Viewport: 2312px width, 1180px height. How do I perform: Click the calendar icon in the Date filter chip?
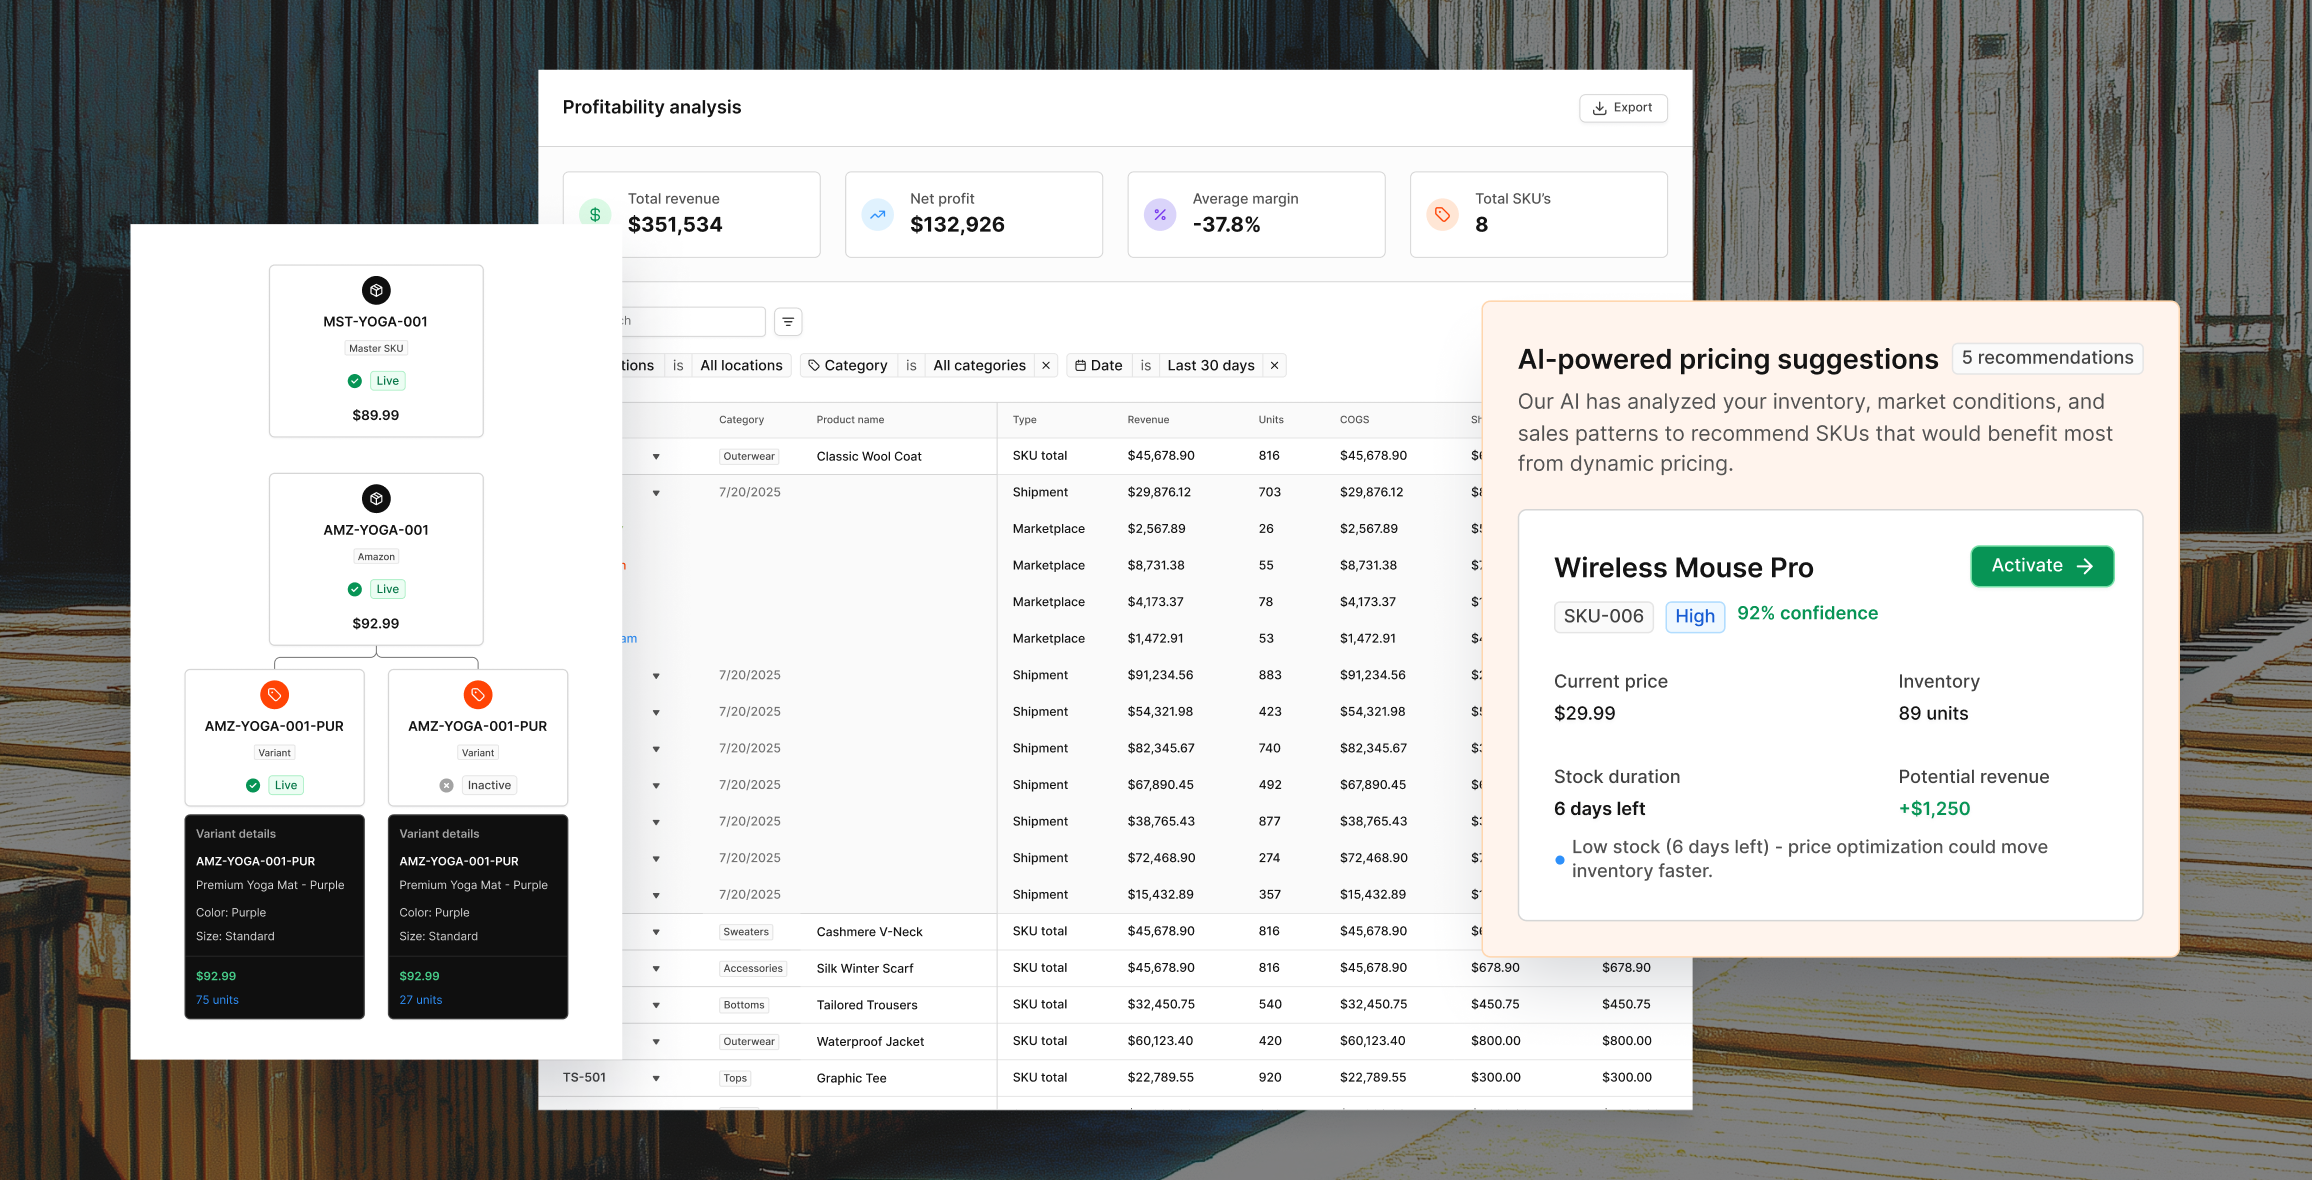click(1083, 365)
